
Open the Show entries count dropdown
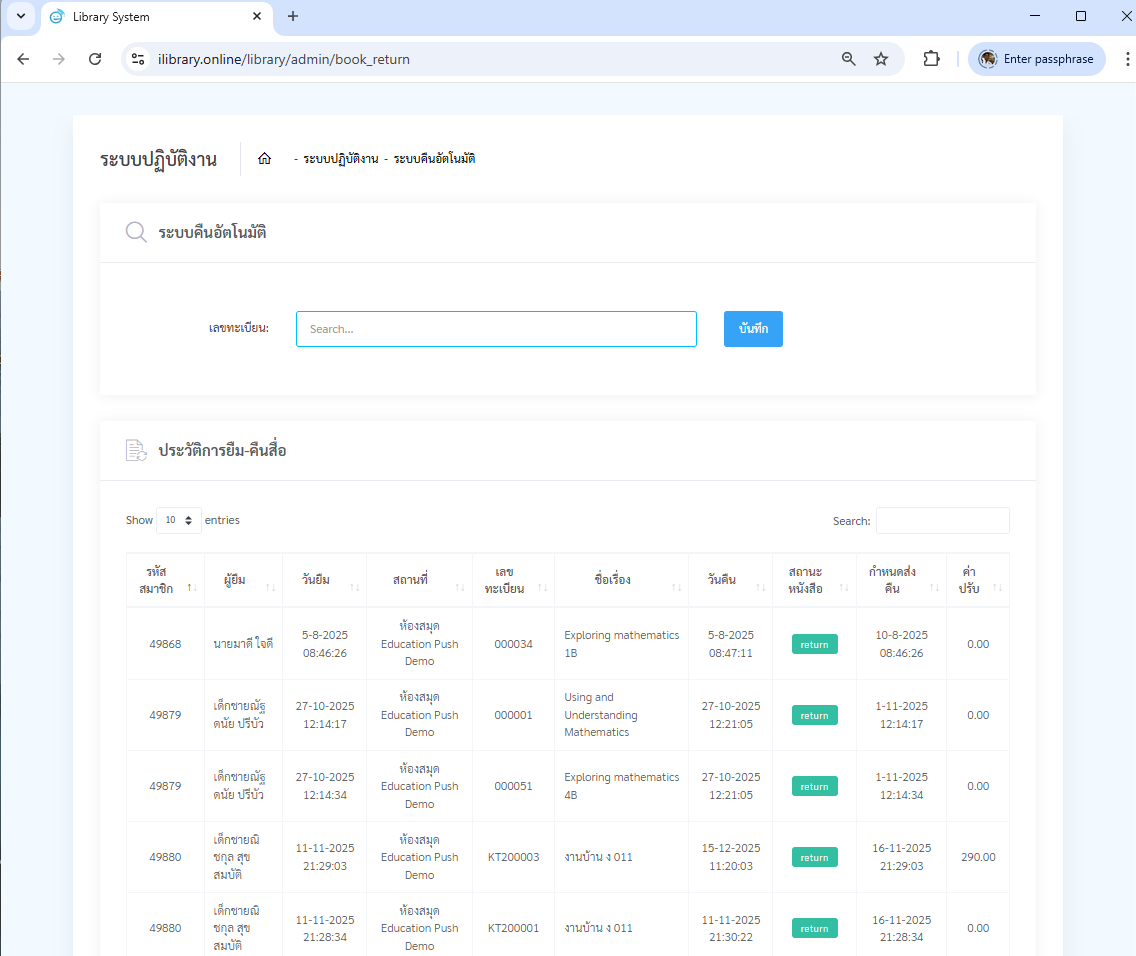(178, 521)
